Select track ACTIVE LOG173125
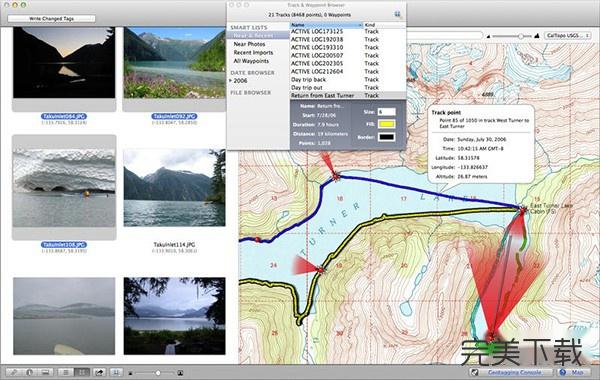600x380 pixels. click(347, 31)
